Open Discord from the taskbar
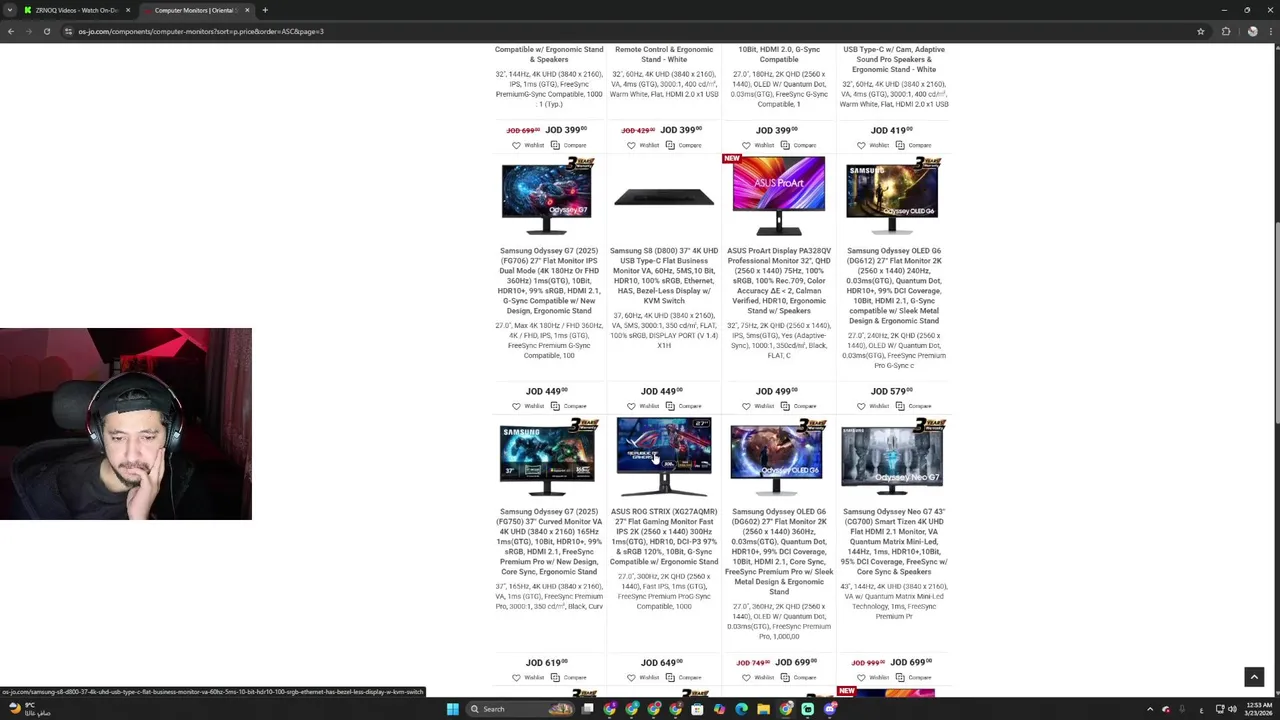Image resolution: width=1280 pixels, height=720 pixels. pos(830,709)
